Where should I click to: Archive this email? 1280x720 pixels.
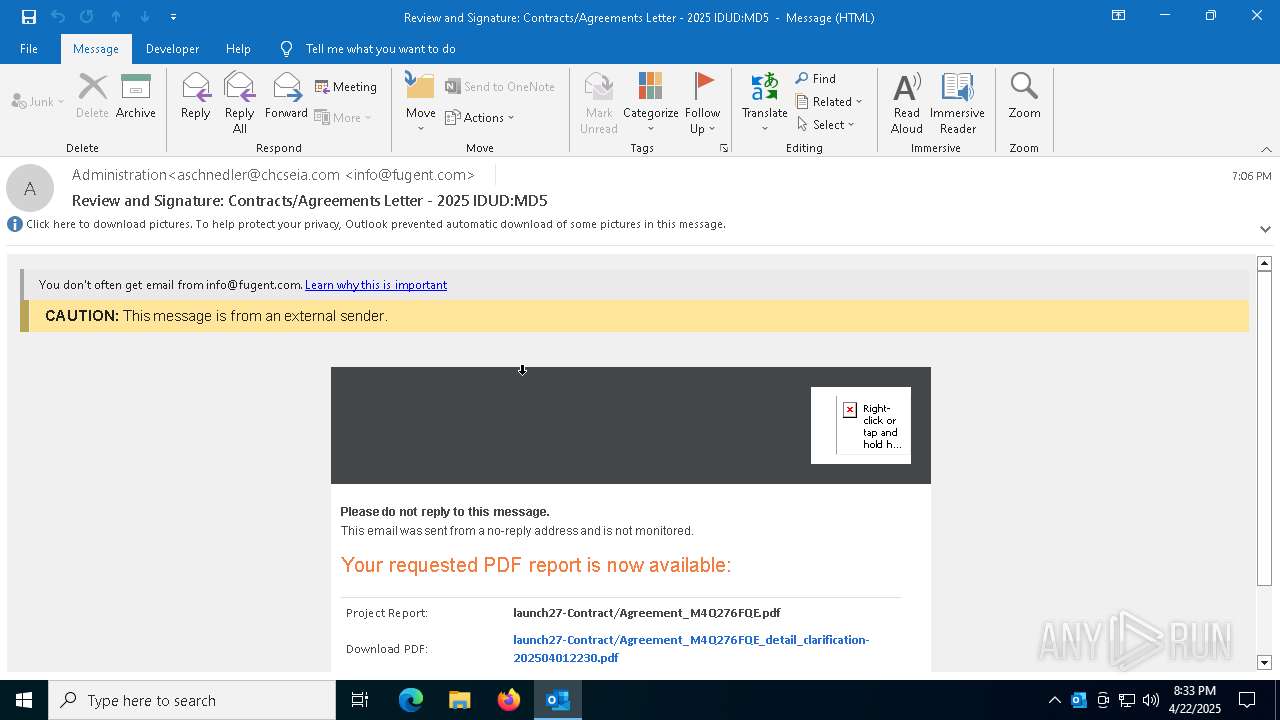[x=136, y=97]
